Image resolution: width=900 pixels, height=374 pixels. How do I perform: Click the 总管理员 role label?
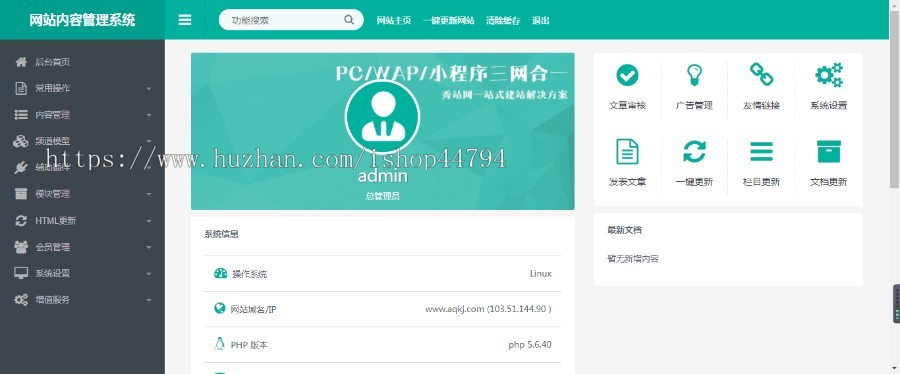382,196
